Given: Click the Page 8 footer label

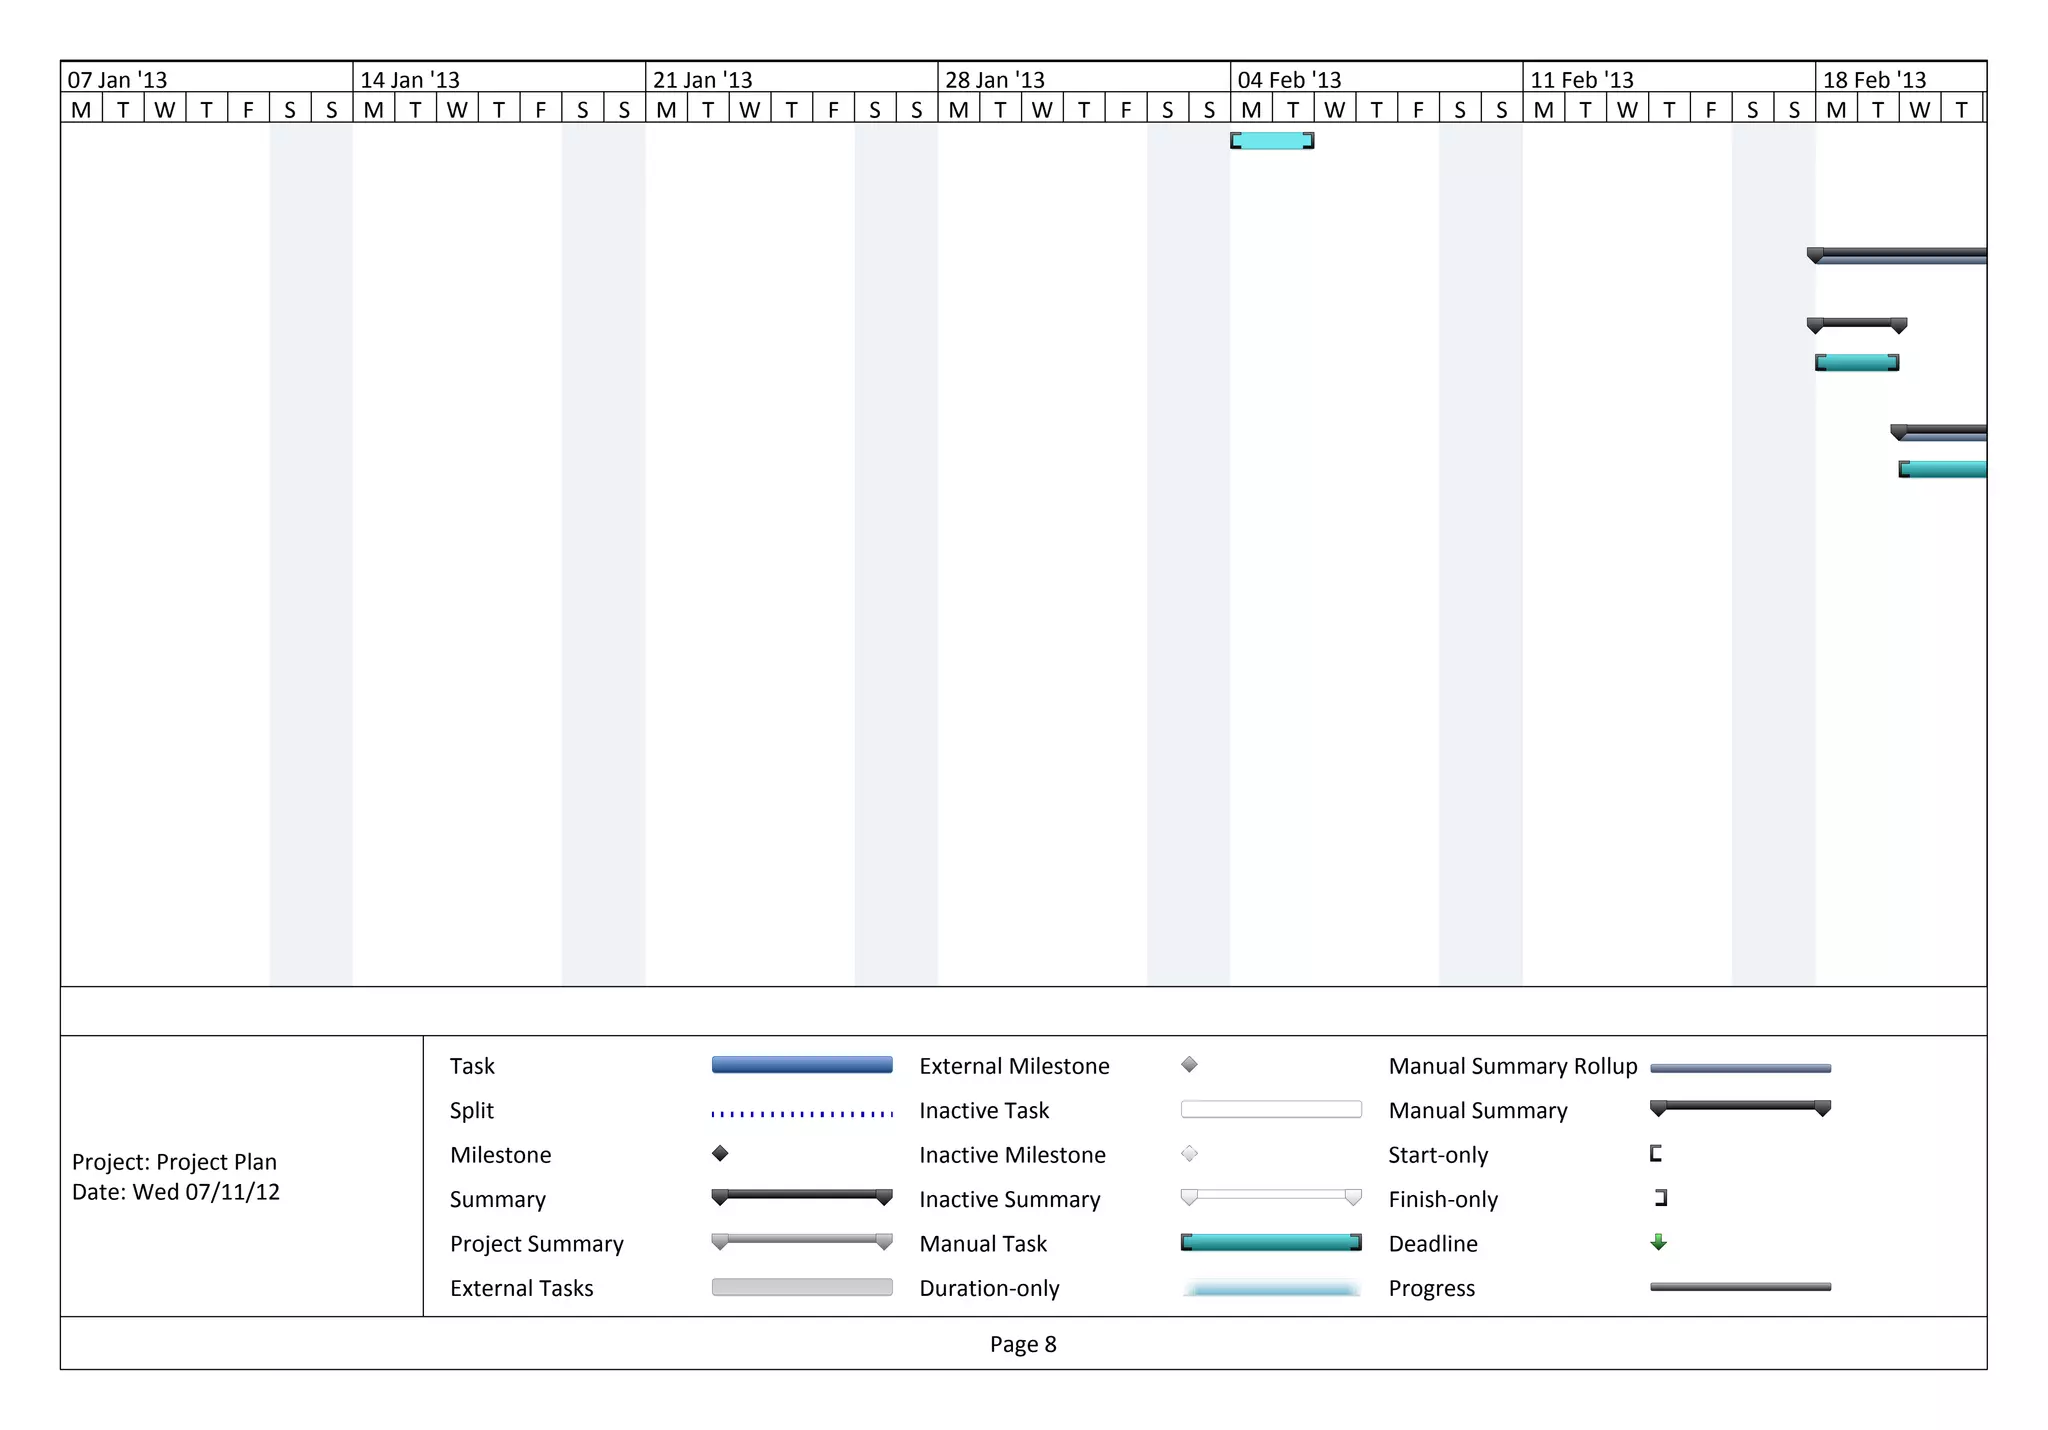Looking at the screenshot, I should click(1023, 1344).
